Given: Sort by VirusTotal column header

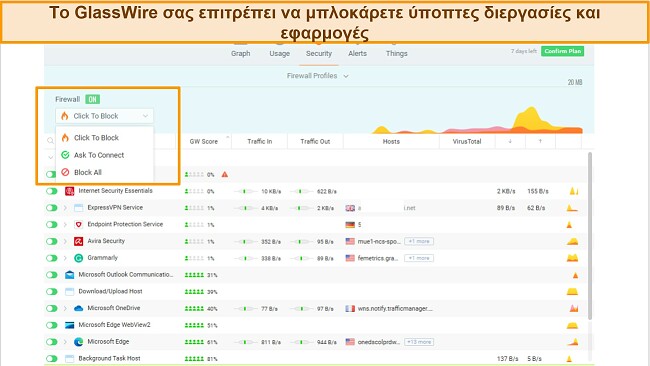Looking at the screenshot, I should (x=467, y=141).
